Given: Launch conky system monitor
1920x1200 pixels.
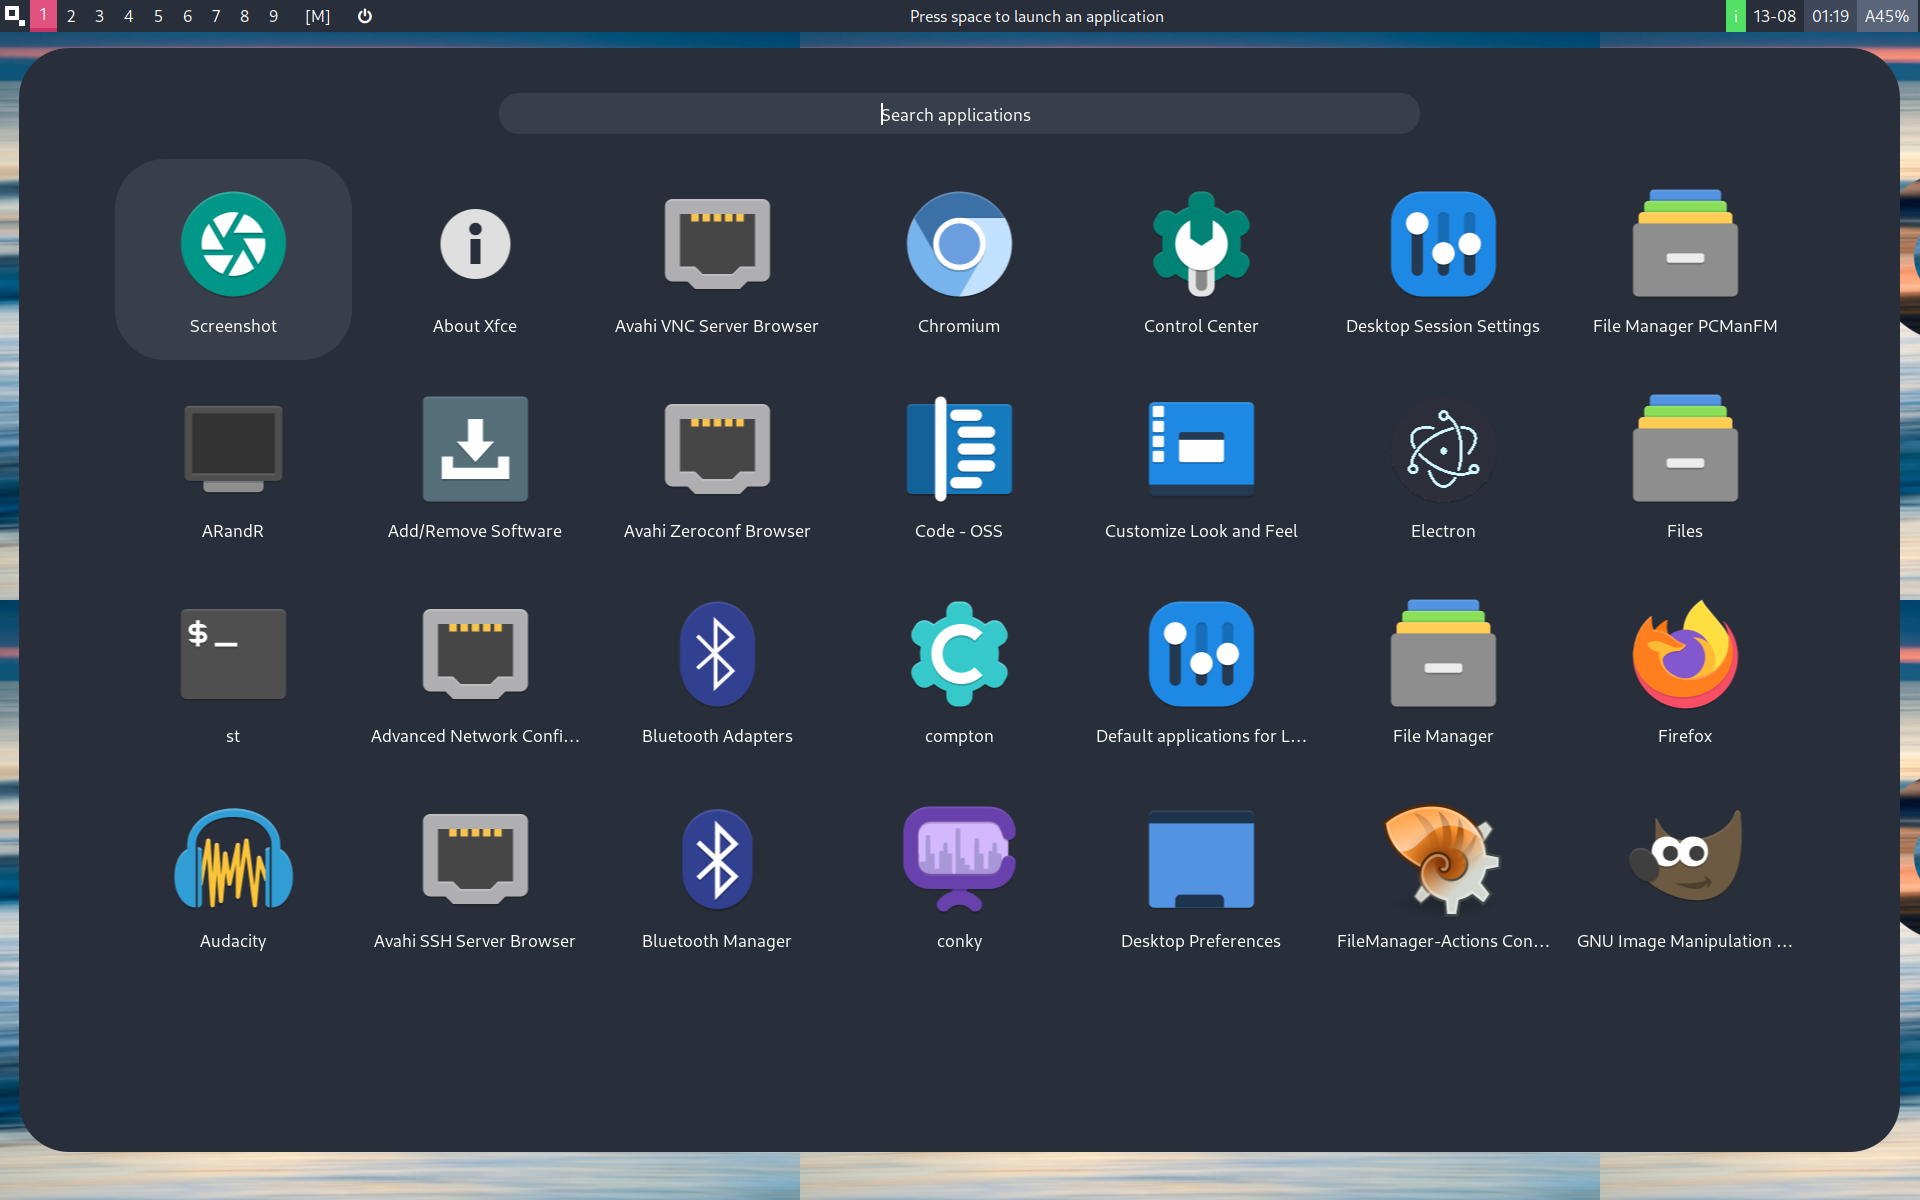Looking at the screenshot, I should [959, 875].
